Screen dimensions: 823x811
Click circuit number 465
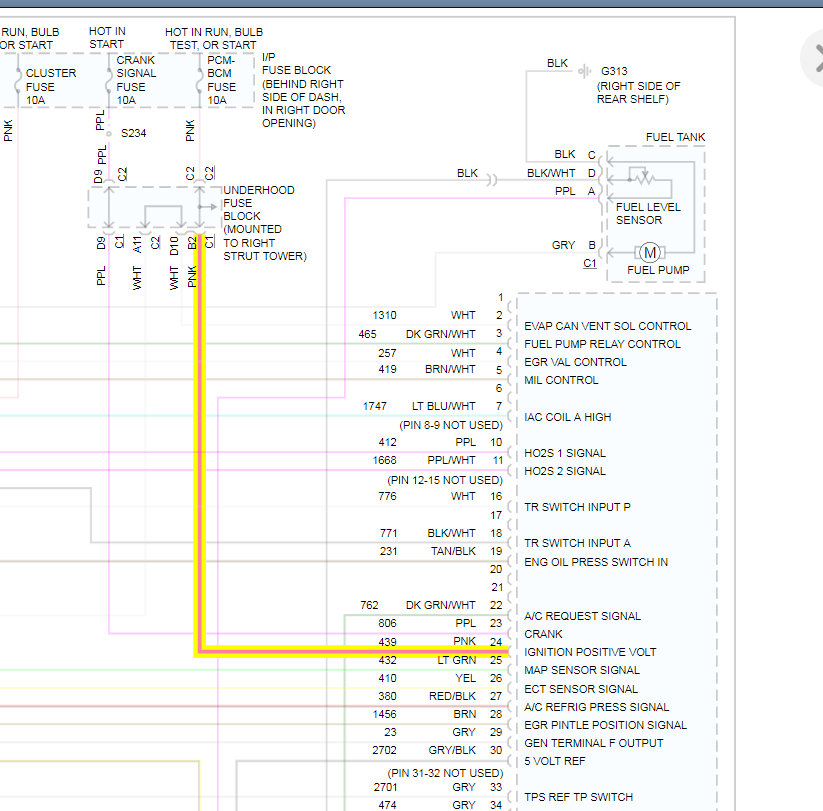click(x=367, y=334)
